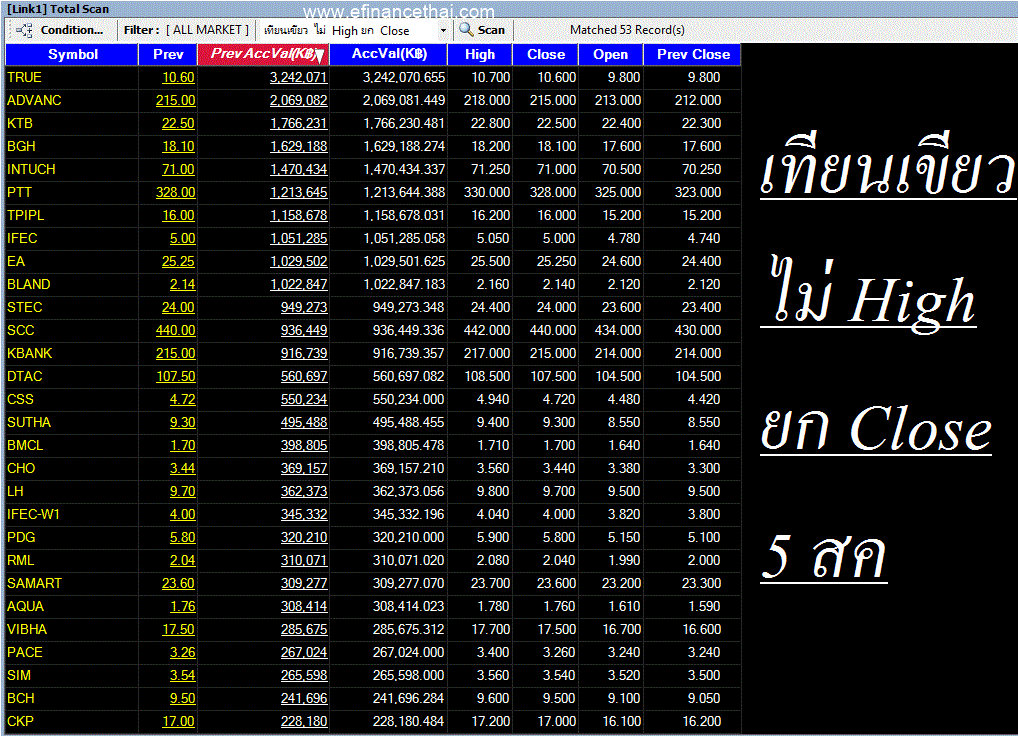
Task: Click INTUCH's High value 71.250
Action: pos(490,169)
